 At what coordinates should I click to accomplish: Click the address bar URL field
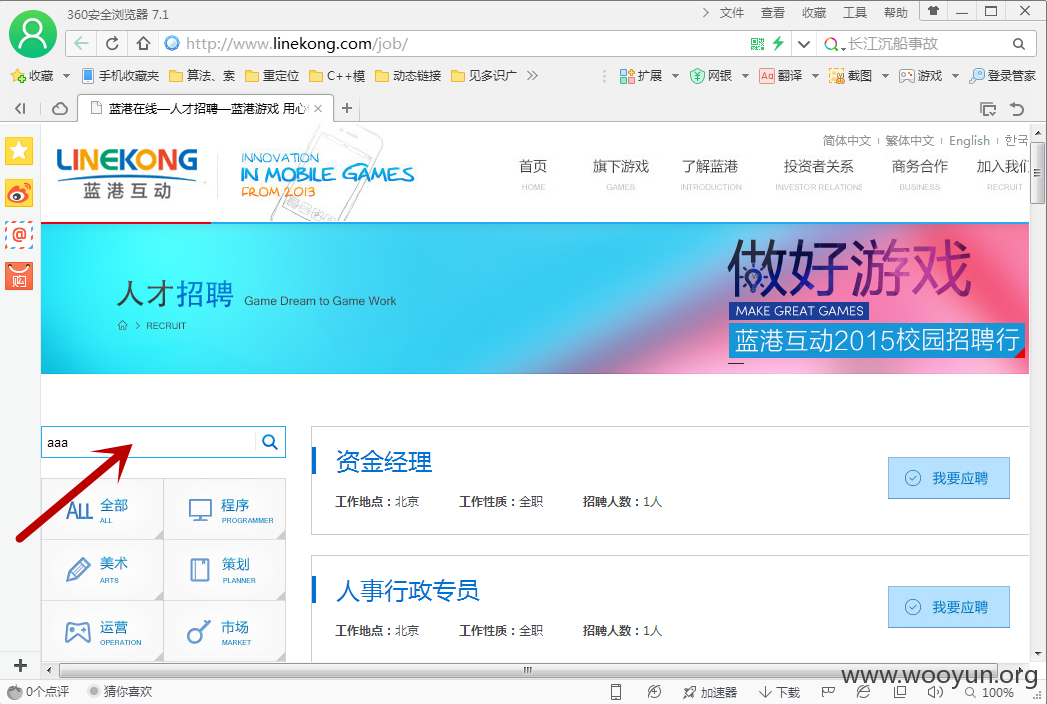coord(454,44)
